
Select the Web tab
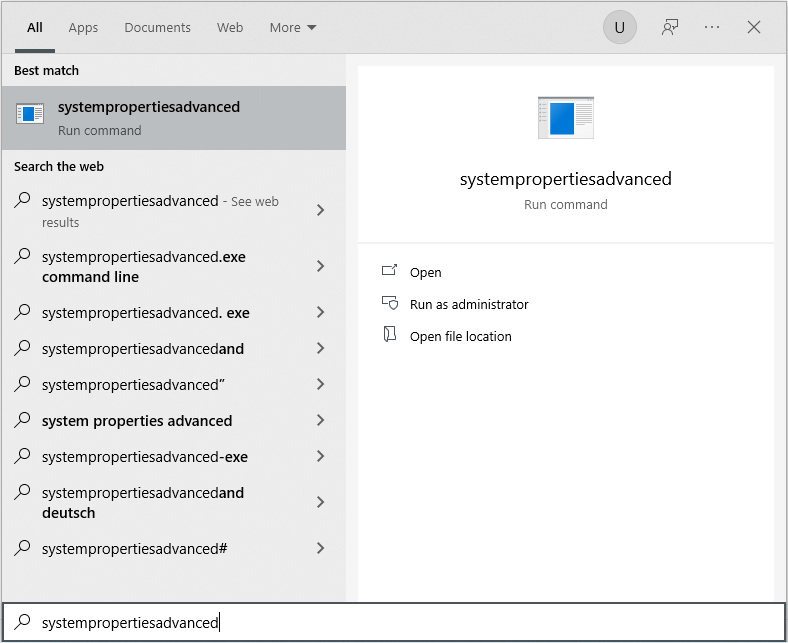tap(230, 27)
